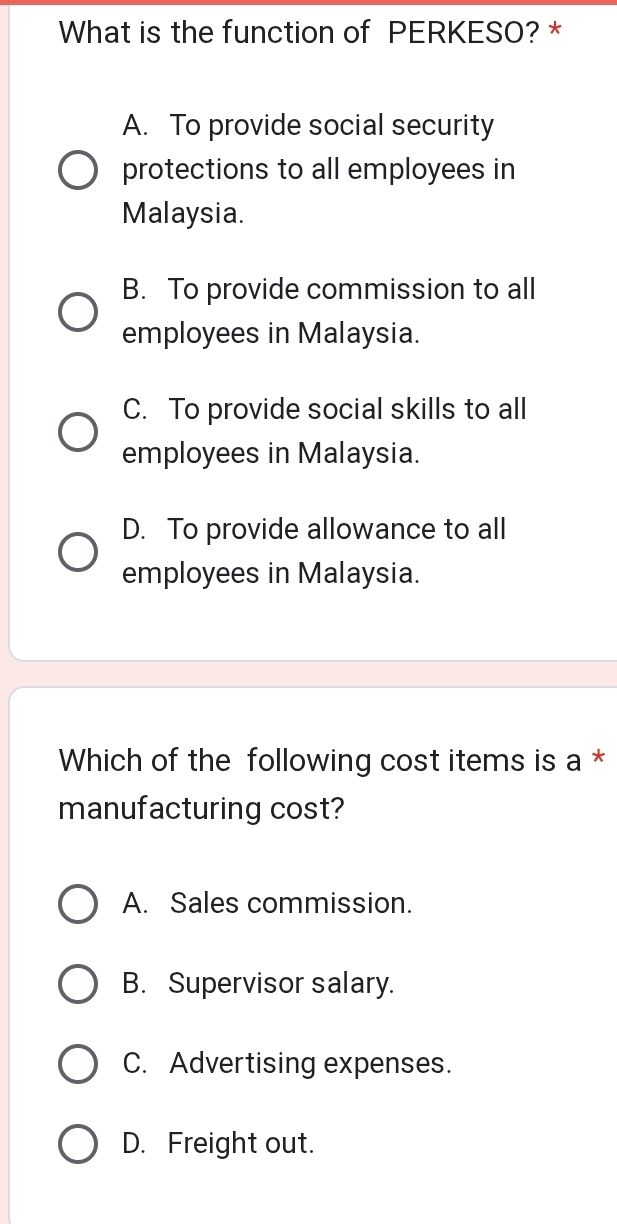Select radio button for social security protections answer
Screen dimensions: 617x1224
coord(78,170)
